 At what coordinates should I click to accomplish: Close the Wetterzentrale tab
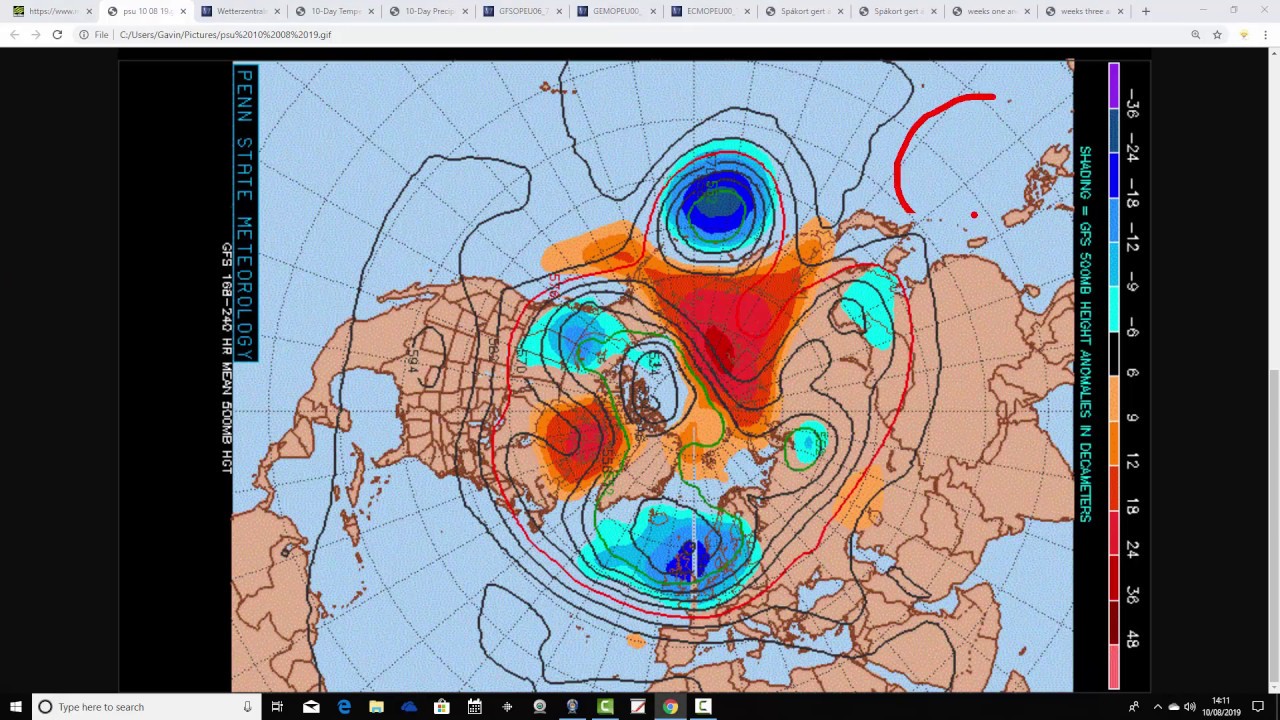pyautogui.click(x=277, y=11)
